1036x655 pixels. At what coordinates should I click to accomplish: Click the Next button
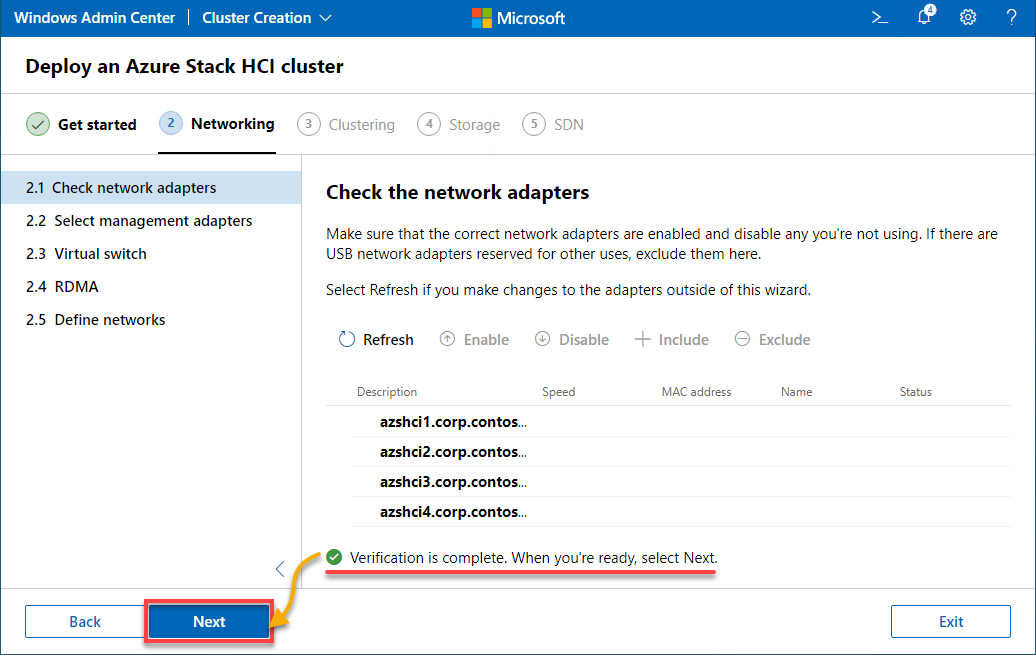pyautogui.click(x=209, y=621)
